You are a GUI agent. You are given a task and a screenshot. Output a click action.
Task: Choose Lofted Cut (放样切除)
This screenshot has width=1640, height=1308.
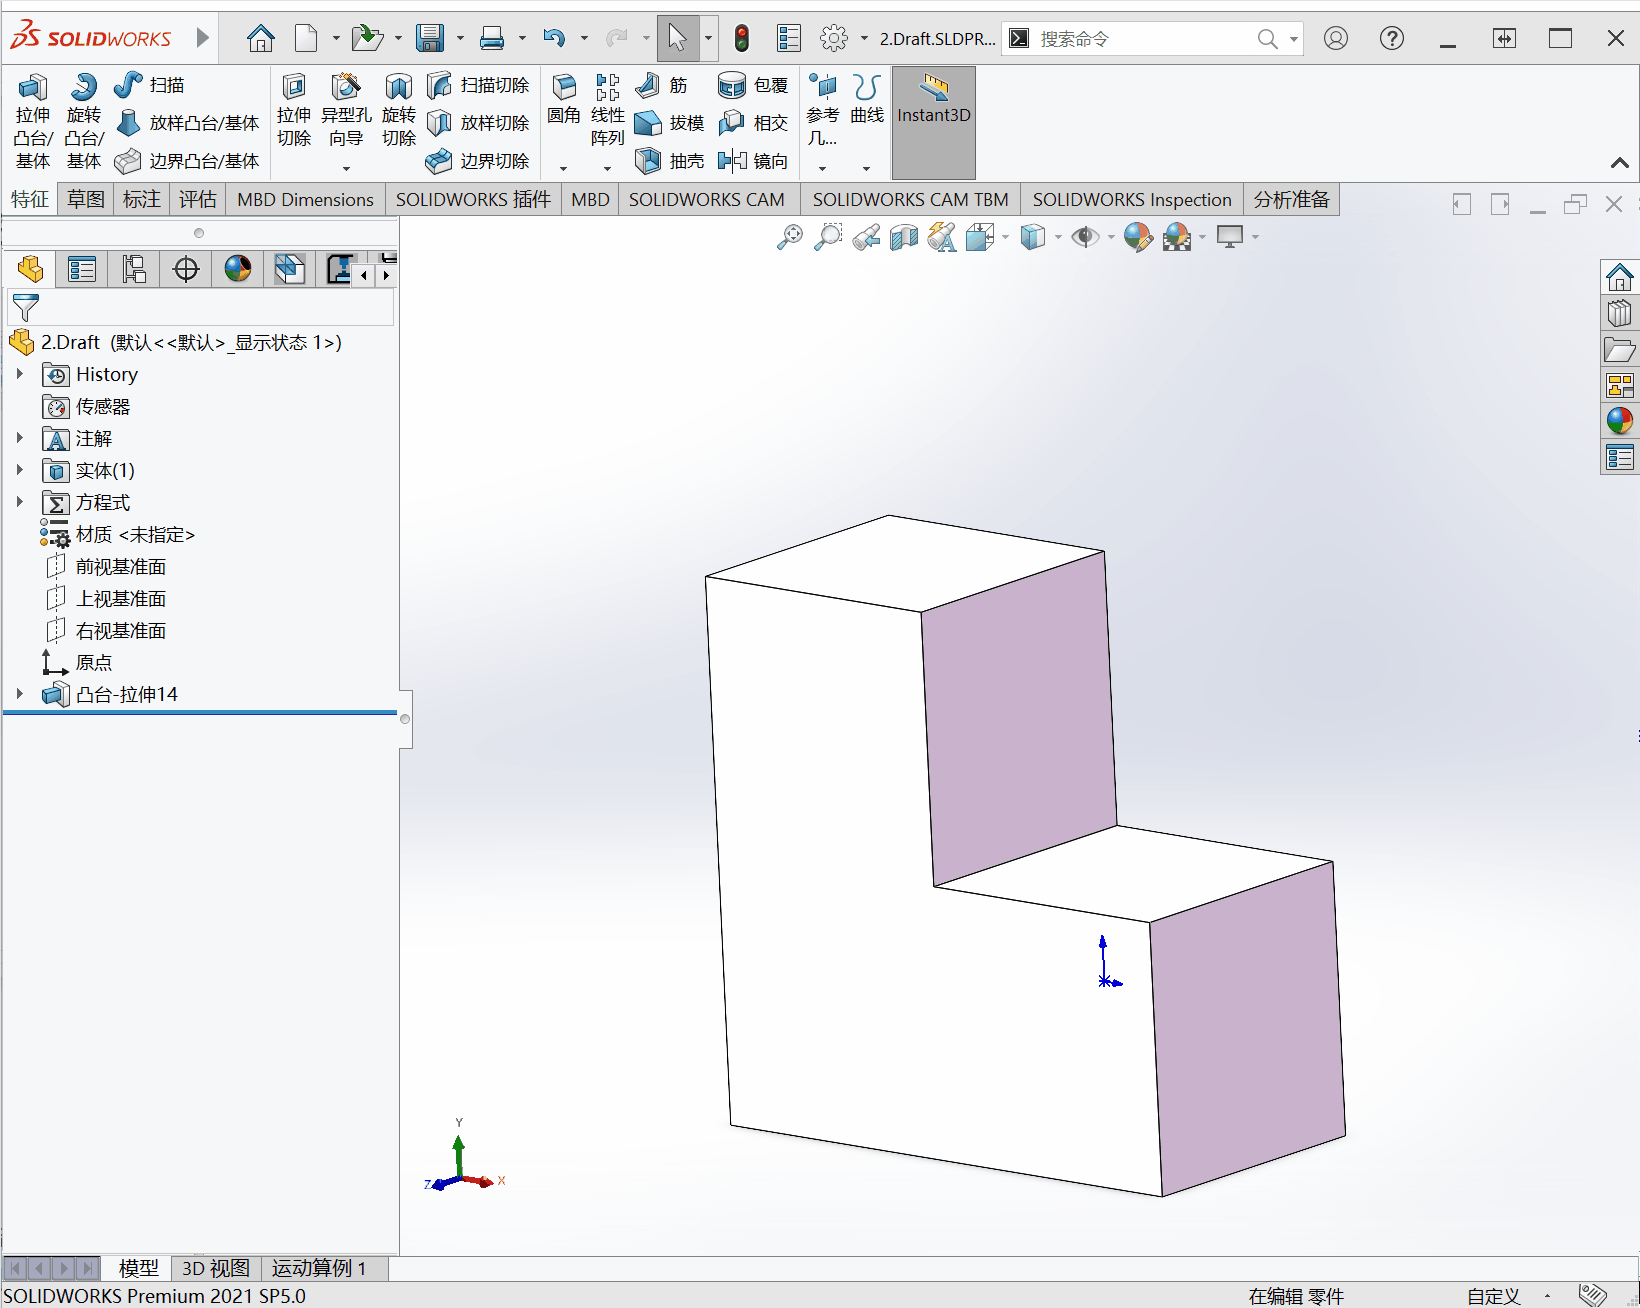tap(478, 123)
